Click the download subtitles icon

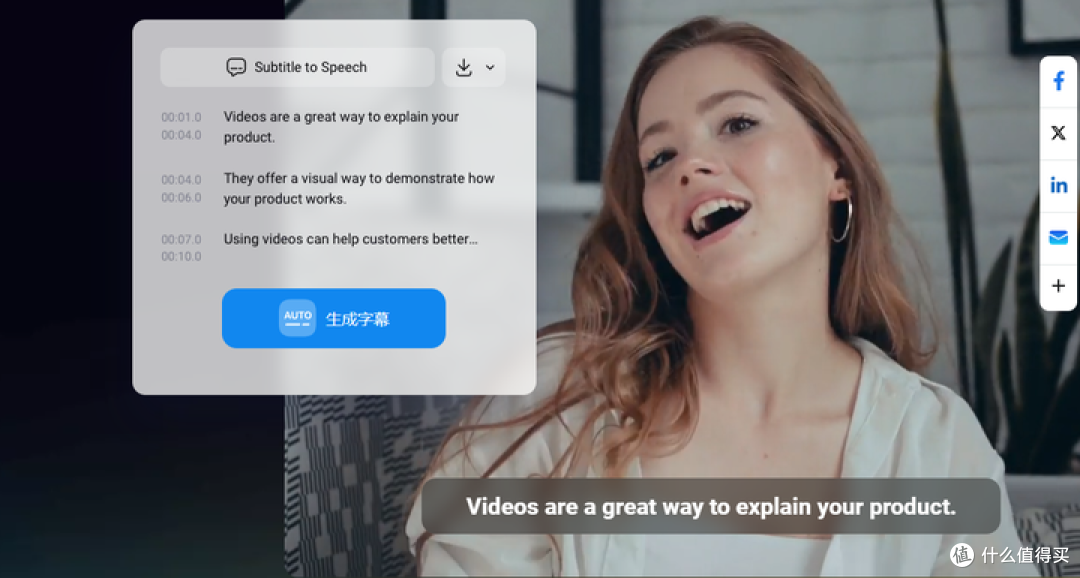464,68
